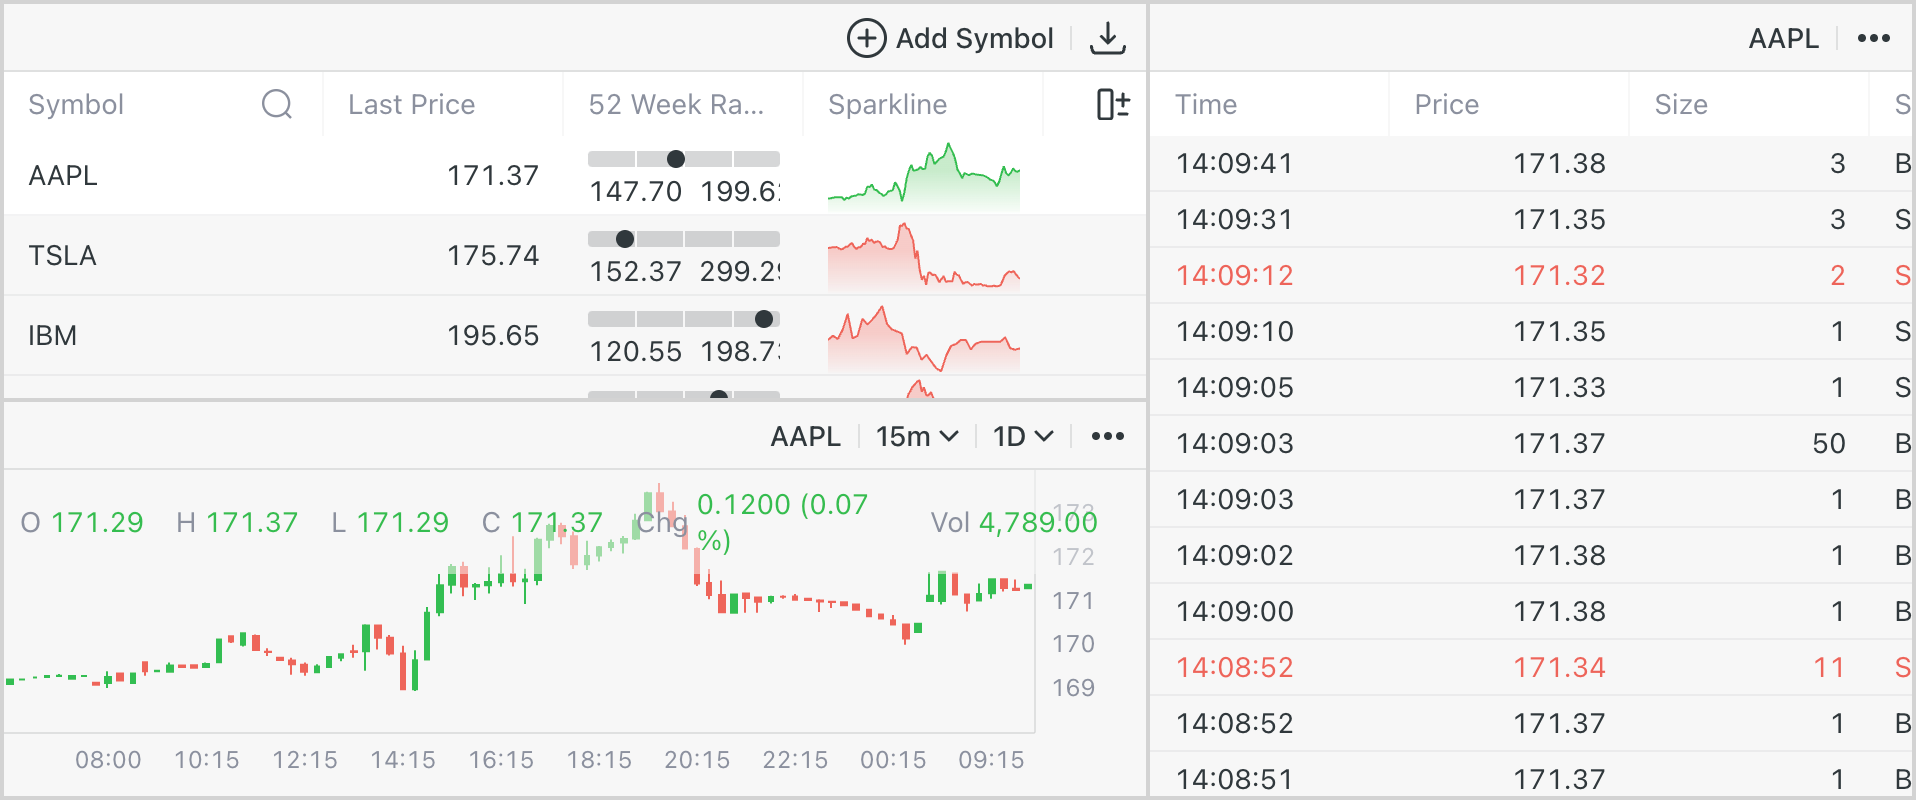The image size is (1916, 800).
Task: Select the 14:09:10 trade row
Action: click(x=1531, y=331)
